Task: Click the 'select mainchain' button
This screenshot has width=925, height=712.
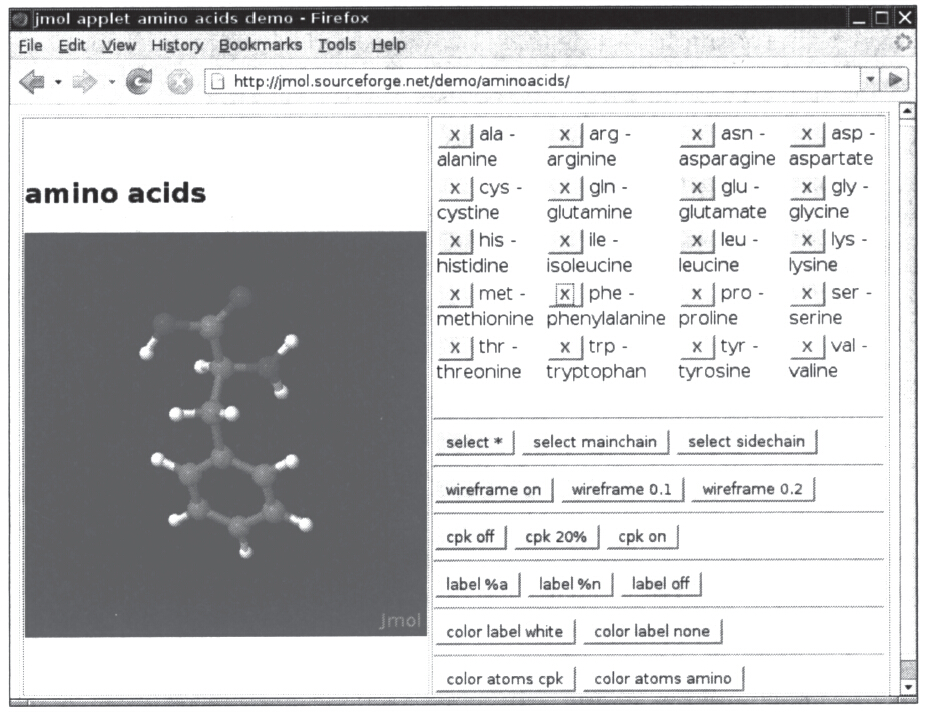Action: pyautogui.click(x=595, y=442)
